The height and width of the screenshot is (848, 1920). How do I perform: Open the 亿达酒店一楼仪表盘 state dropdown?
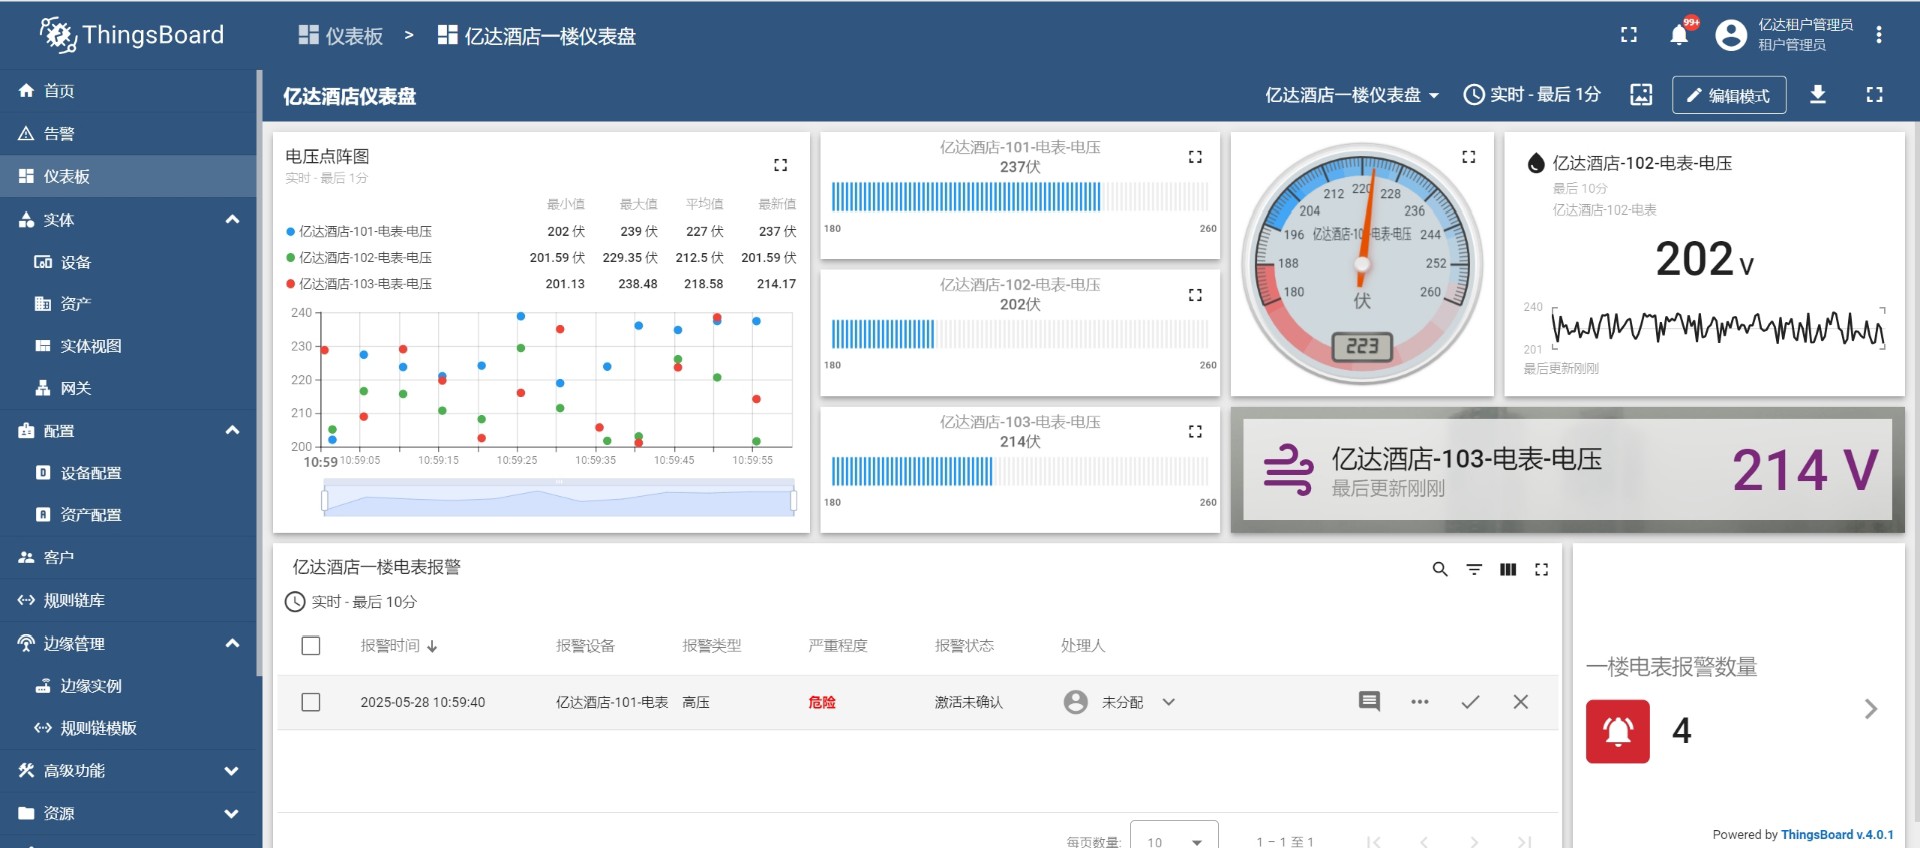[1351, 95]
